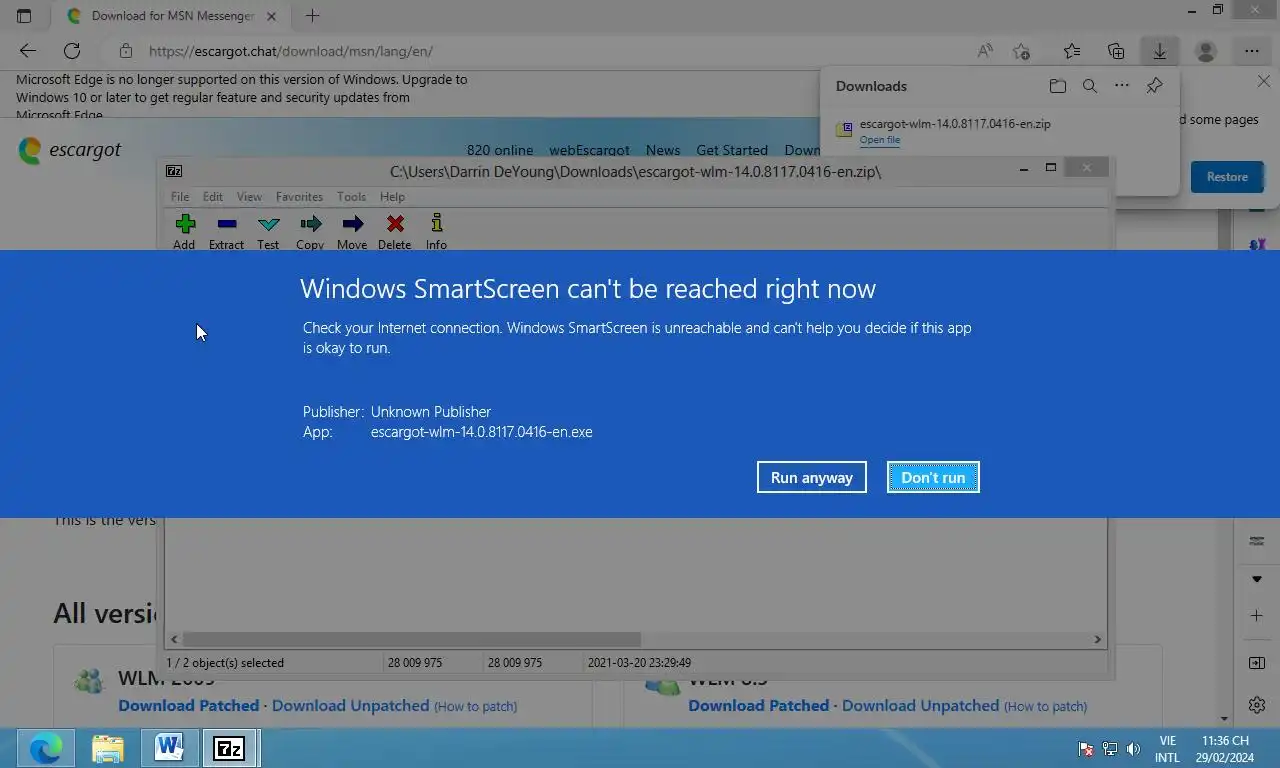The image size is (1280, 768).
Task: Toggle the Downloads toolbar button
Action: [1160, 51]
